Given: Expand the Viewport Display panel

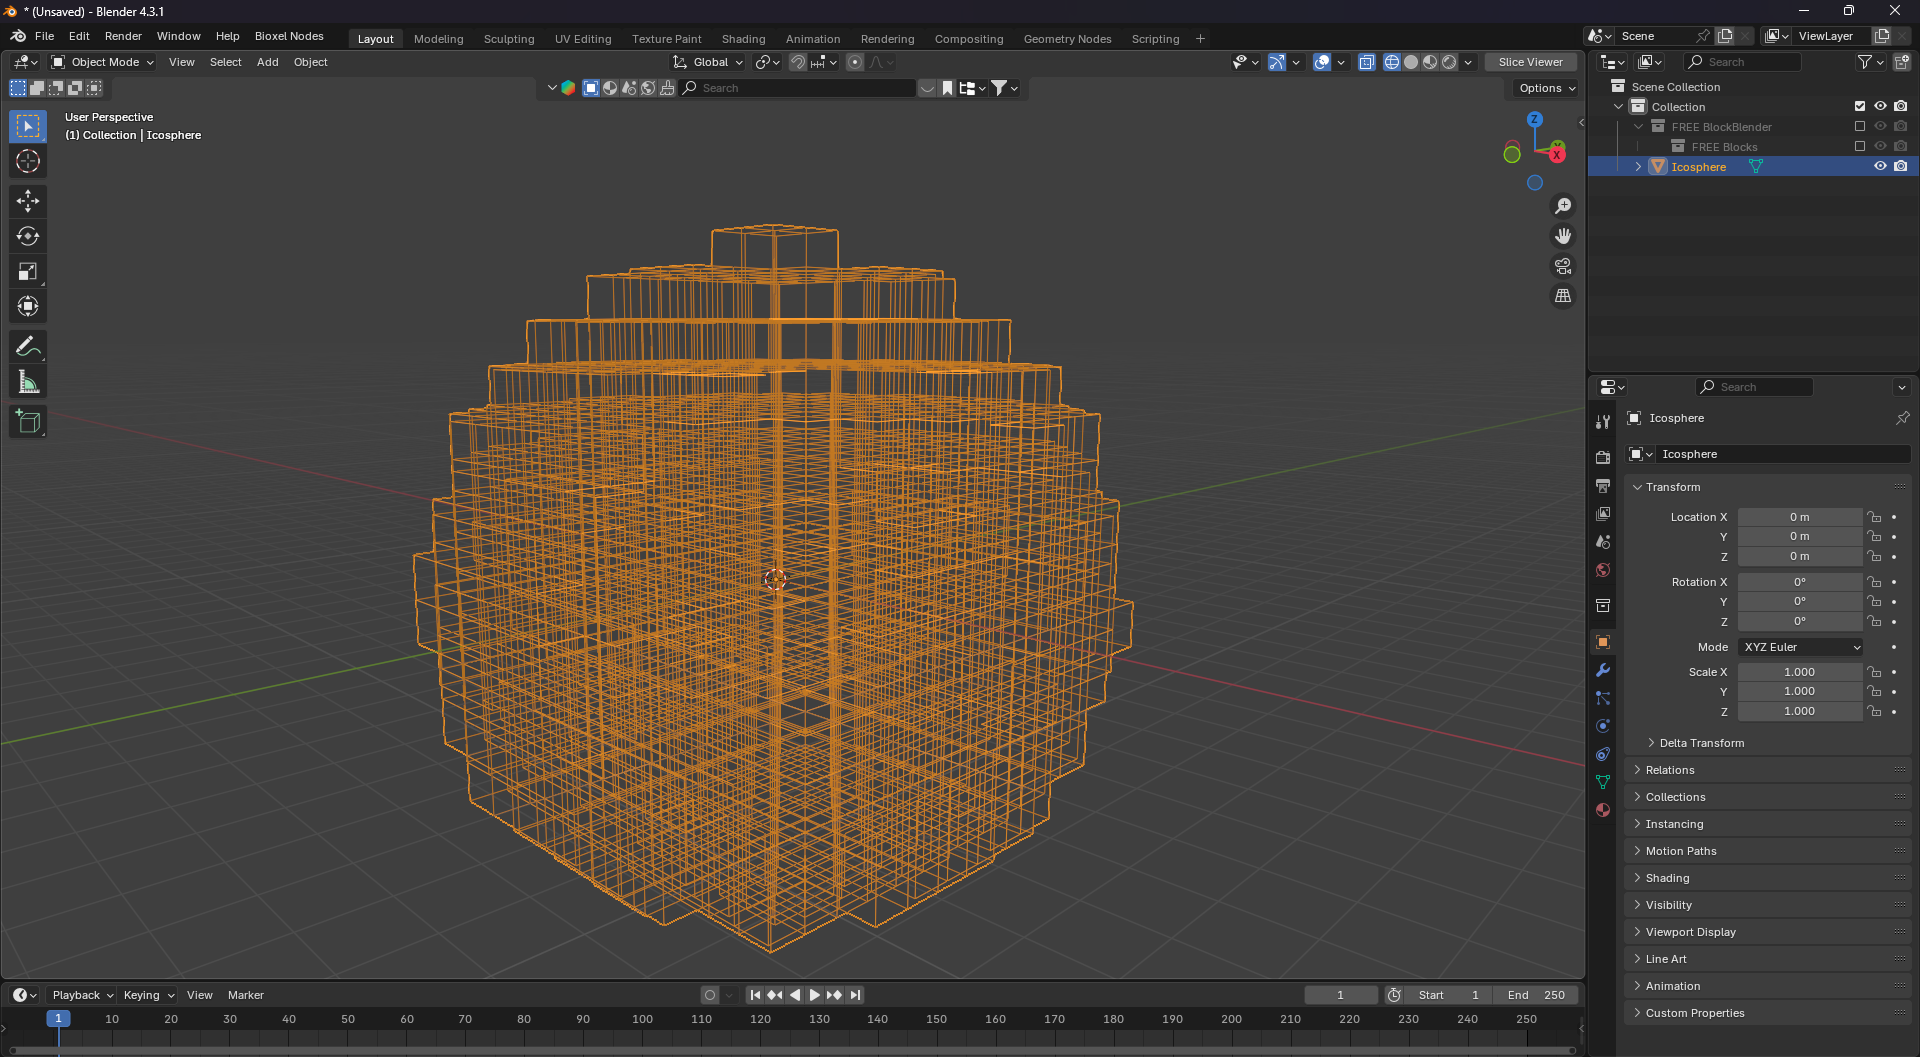Looking at the screenshot, I should [x=1690, y=932].
